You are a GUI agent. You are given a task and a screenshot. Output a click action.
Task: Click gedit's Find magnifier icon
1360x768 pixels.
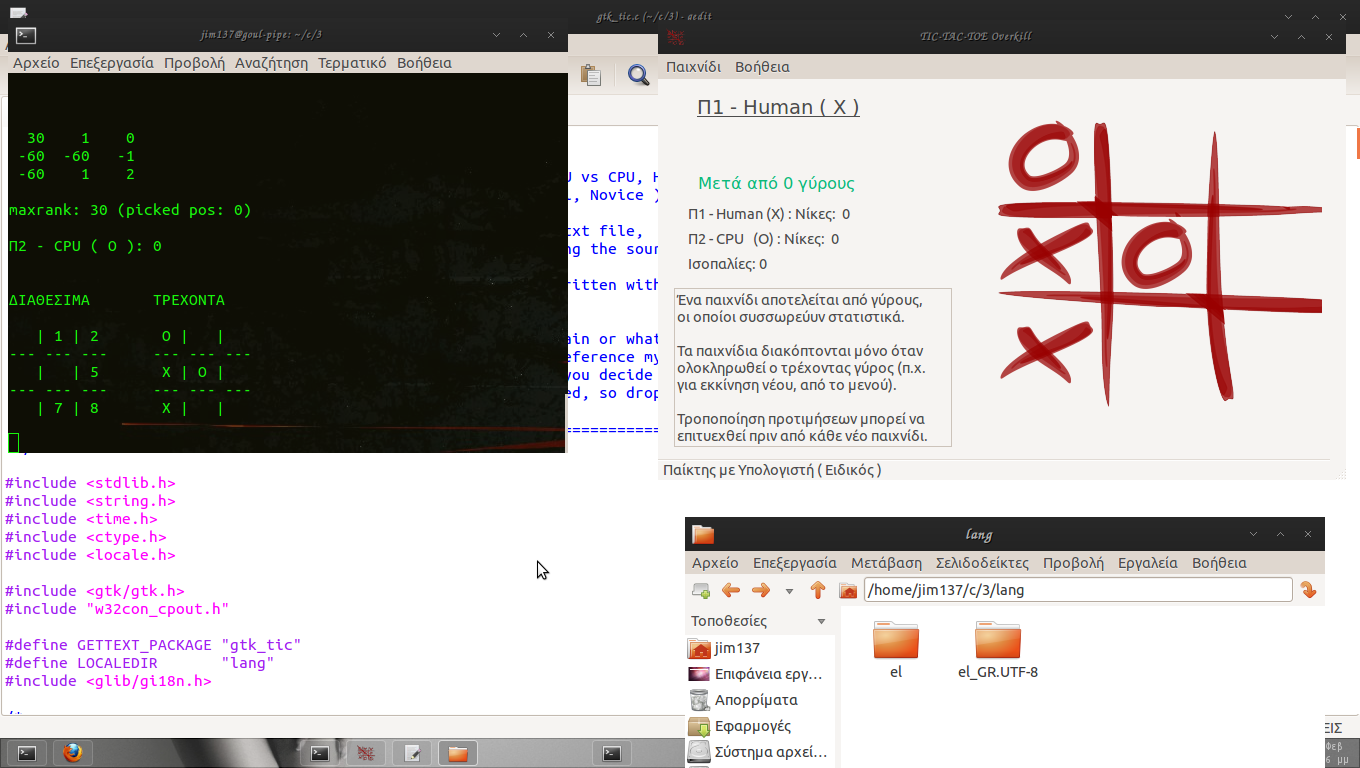[637, 75]
